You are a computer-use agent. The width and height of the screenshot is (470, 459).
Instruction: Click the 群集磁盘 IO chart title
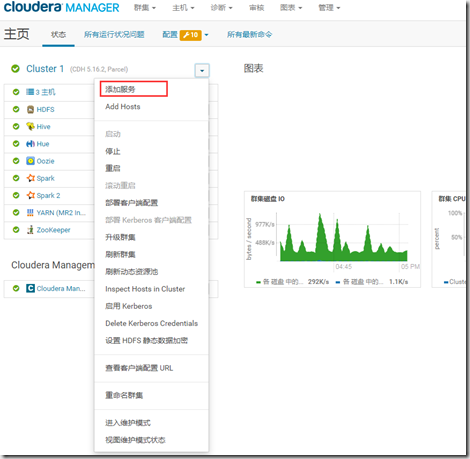point(268,199)
